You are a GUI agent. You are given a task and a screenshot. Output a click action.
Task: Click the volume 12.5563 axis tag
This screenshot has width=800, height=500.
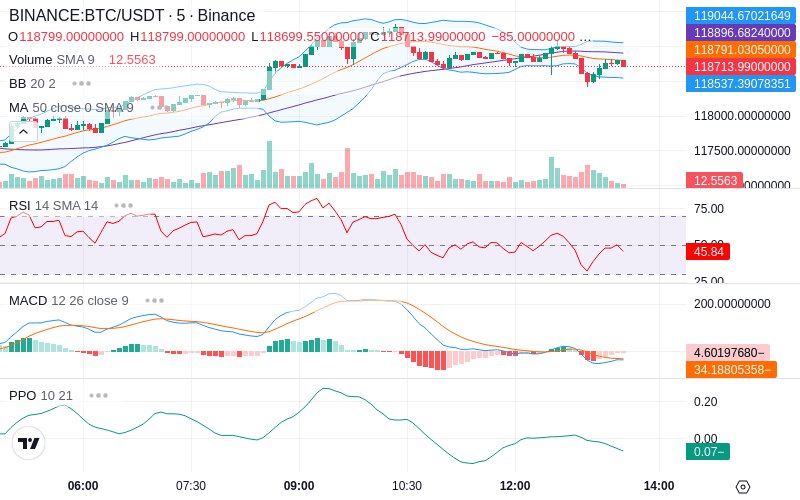pyautogui.click(x=715, y=180)
